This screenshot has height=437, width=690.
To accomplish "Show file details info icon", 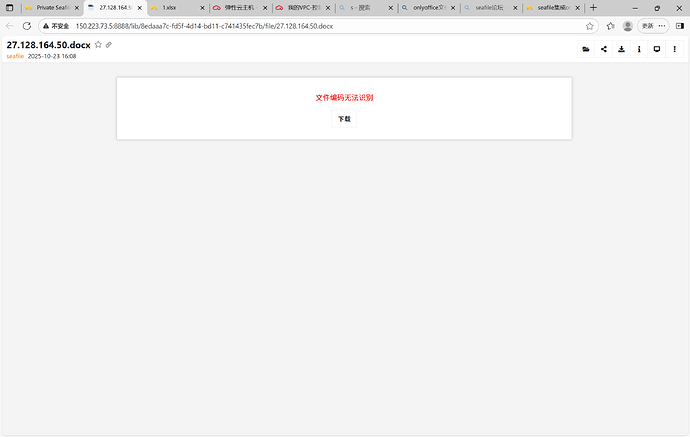I will (639, 49).
